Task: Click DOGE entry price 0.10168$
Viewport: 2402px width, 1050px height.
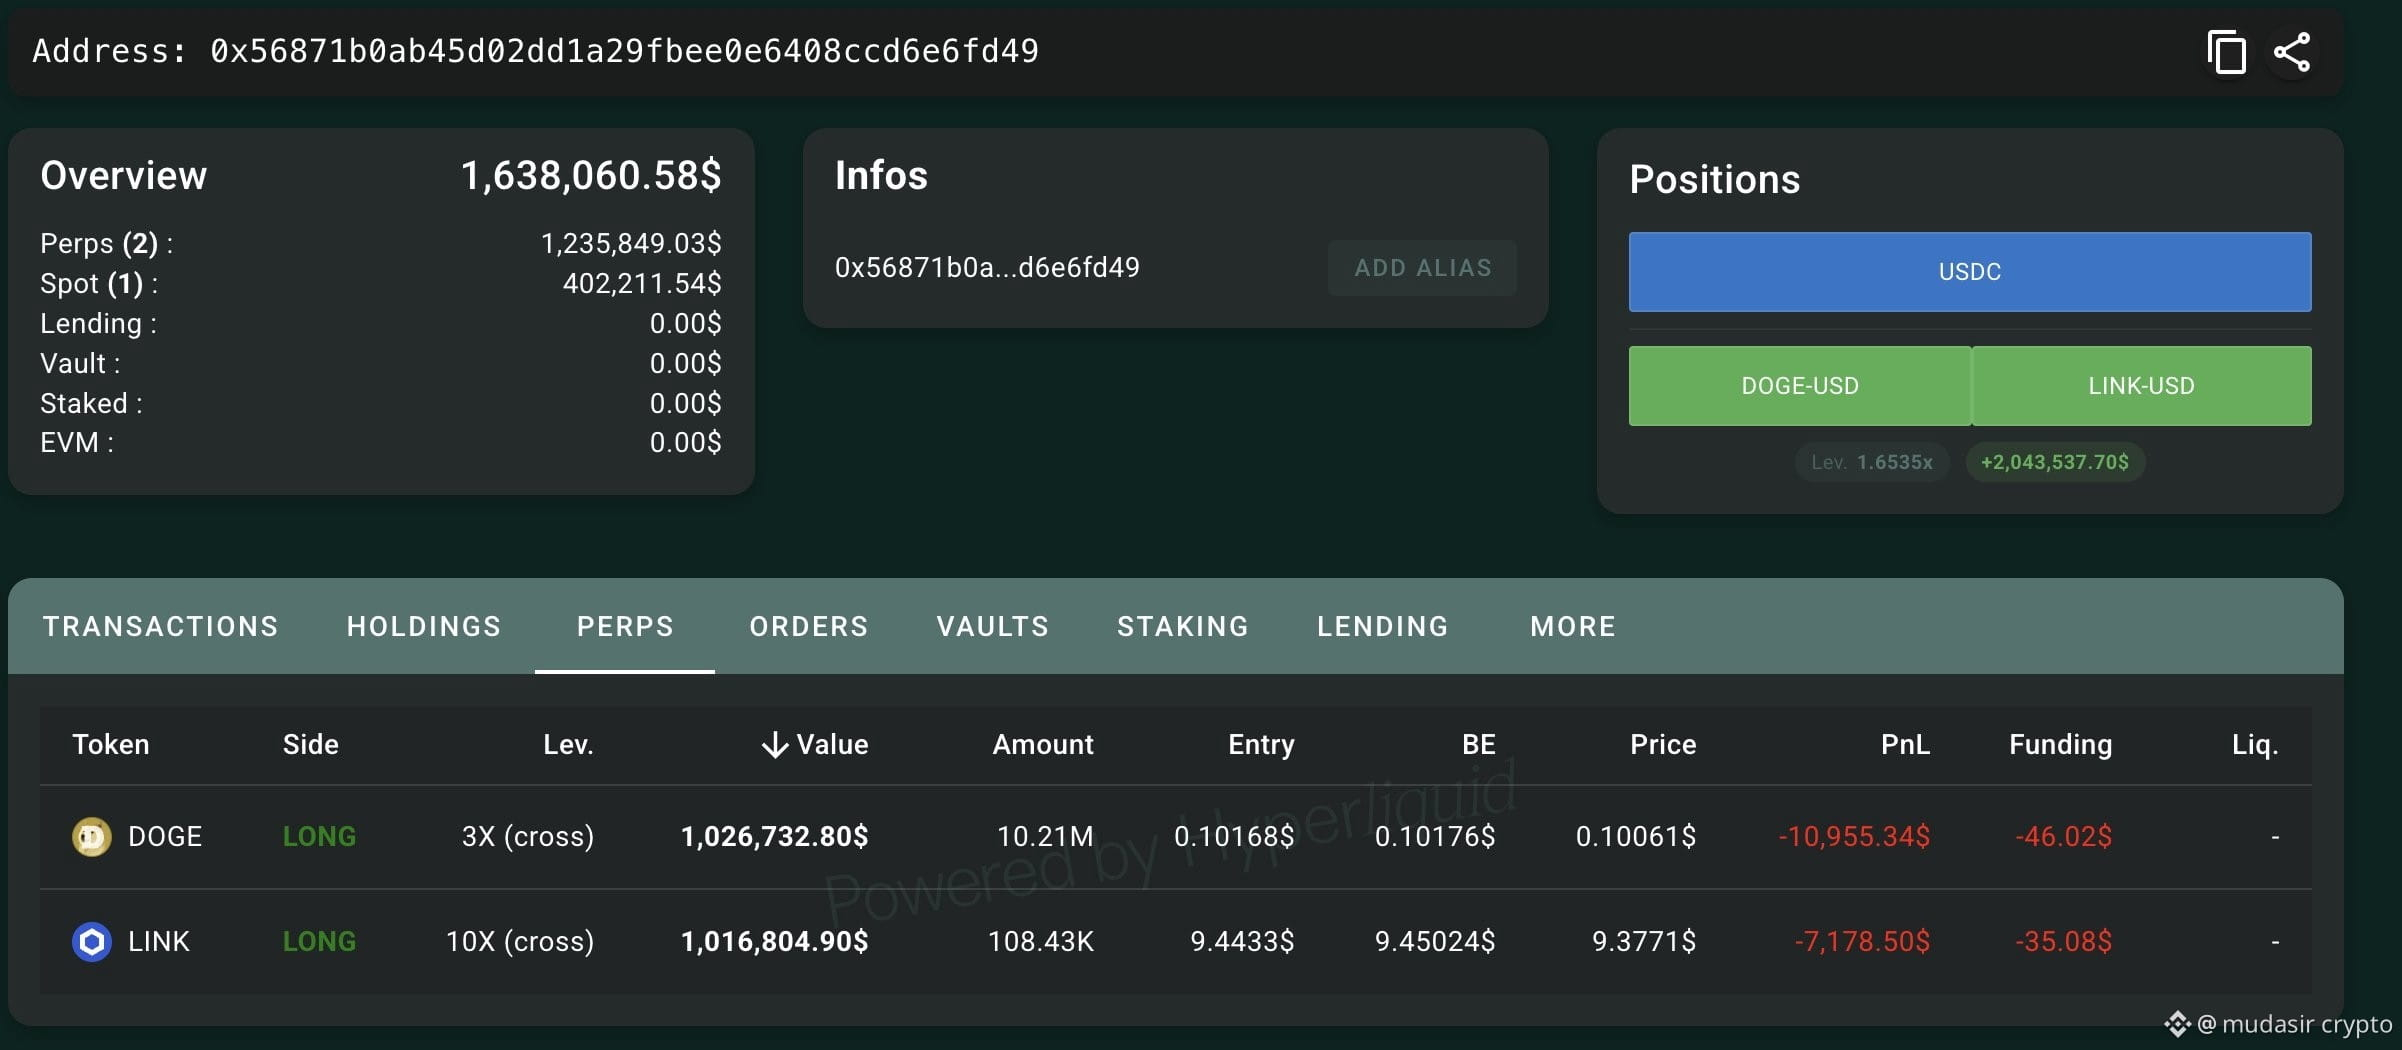Action: [1234, 837]
